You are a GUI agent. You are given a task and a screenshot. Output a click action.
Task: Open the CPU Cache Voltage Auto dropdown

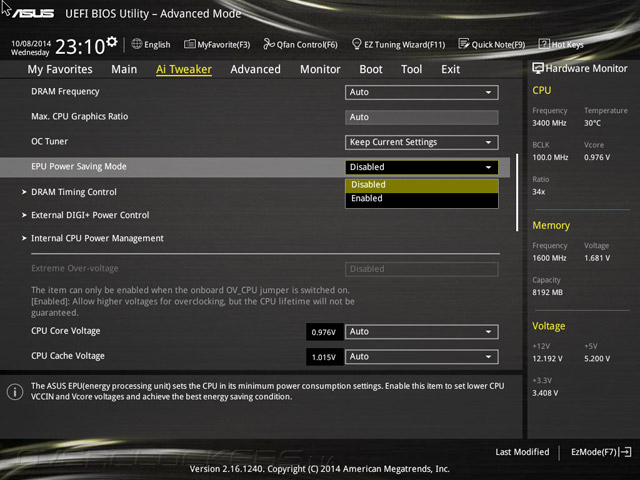click(x=422, y=357)
